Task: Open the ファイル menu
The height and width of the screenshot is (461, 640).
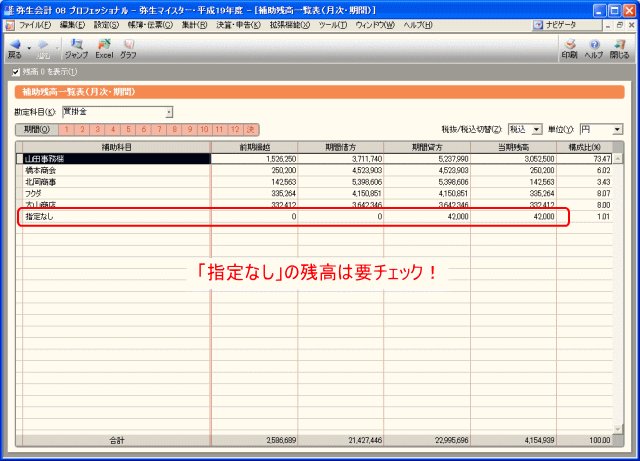Action: tap(35, 25)
